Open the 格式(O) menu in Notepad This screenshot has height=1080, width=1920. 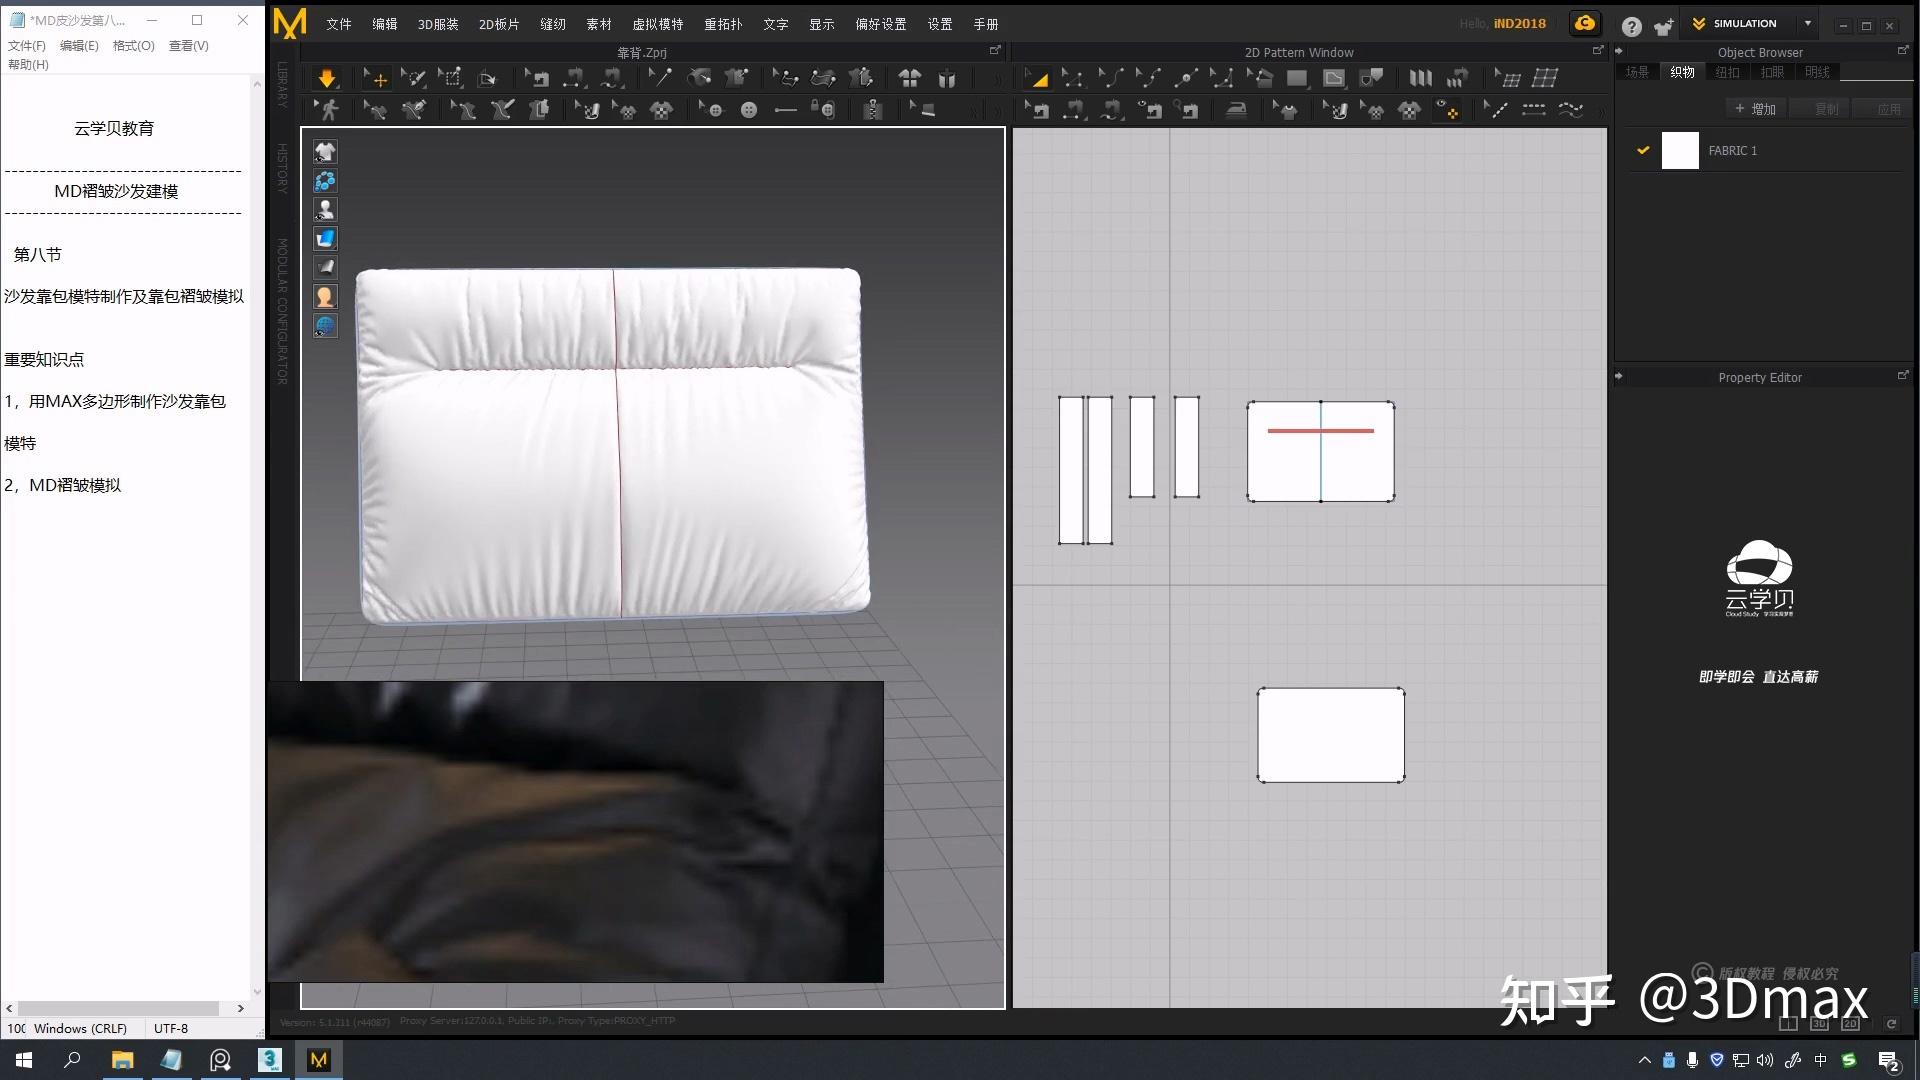coord(133,46)
